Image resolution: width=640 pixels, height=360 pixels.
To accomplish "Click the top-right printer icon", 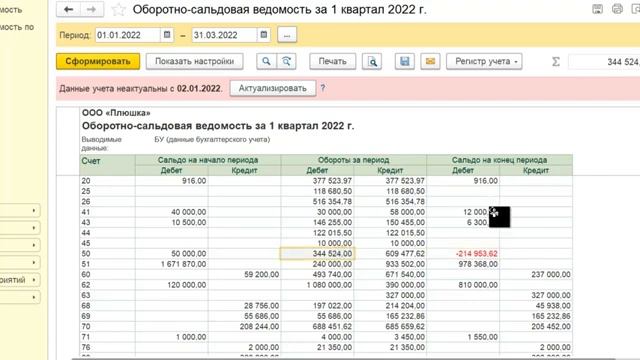I will point(617,9).
